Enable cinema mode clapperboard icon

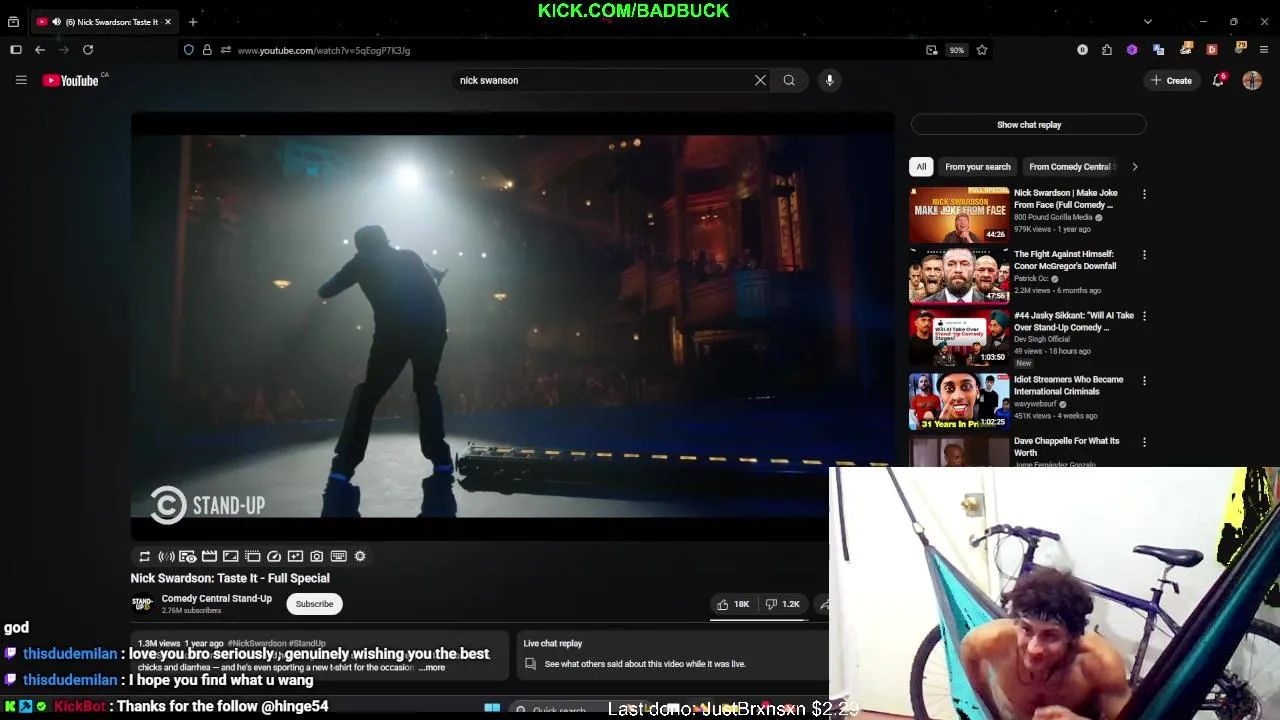tap(209, 556)
